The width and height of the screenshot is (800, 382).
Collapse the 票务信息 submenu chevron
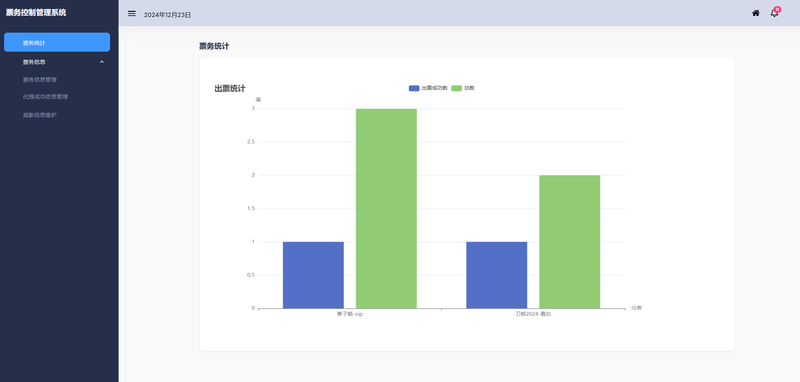[102, 62]
